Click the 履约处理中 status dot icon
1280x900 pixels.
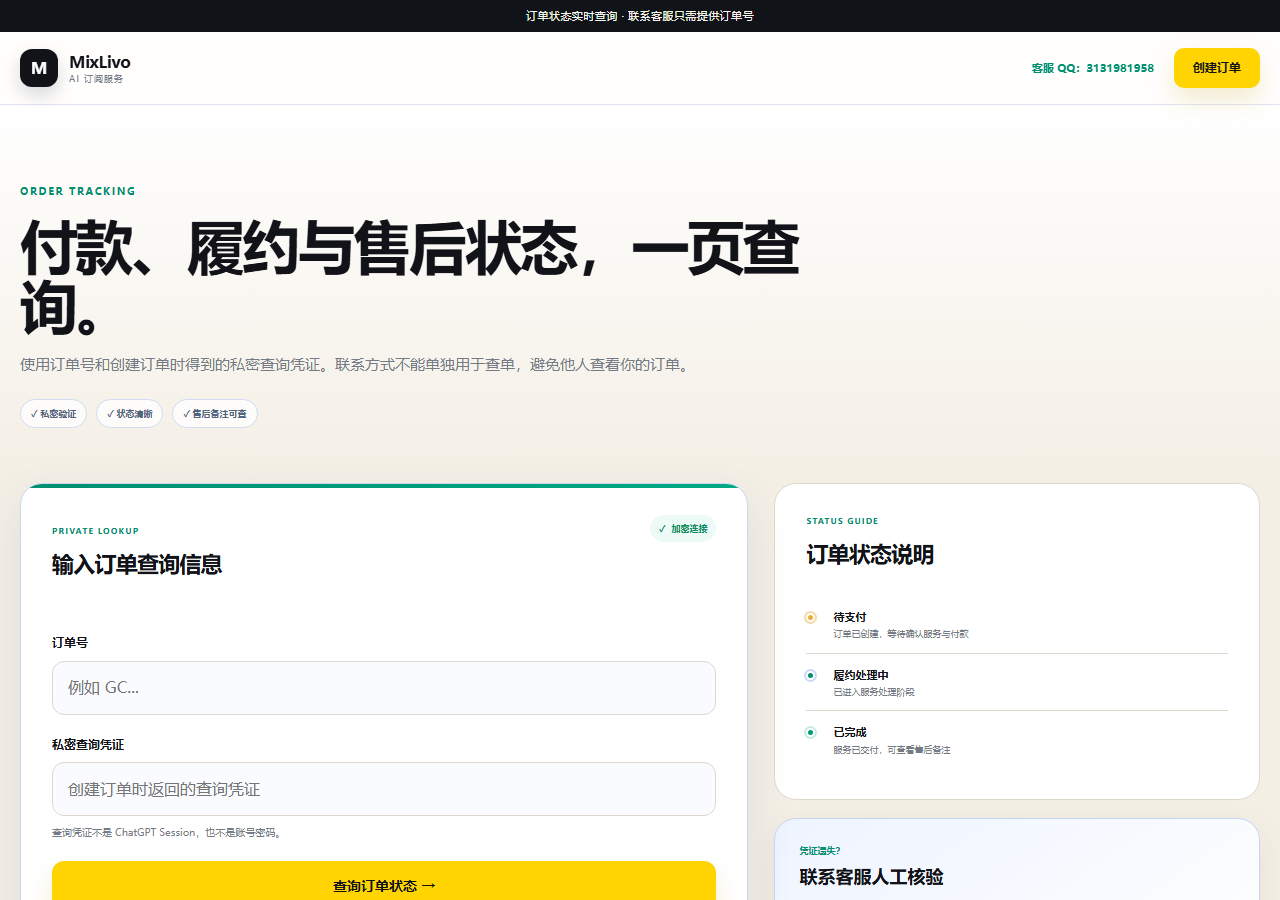click(x=811, y=675)
